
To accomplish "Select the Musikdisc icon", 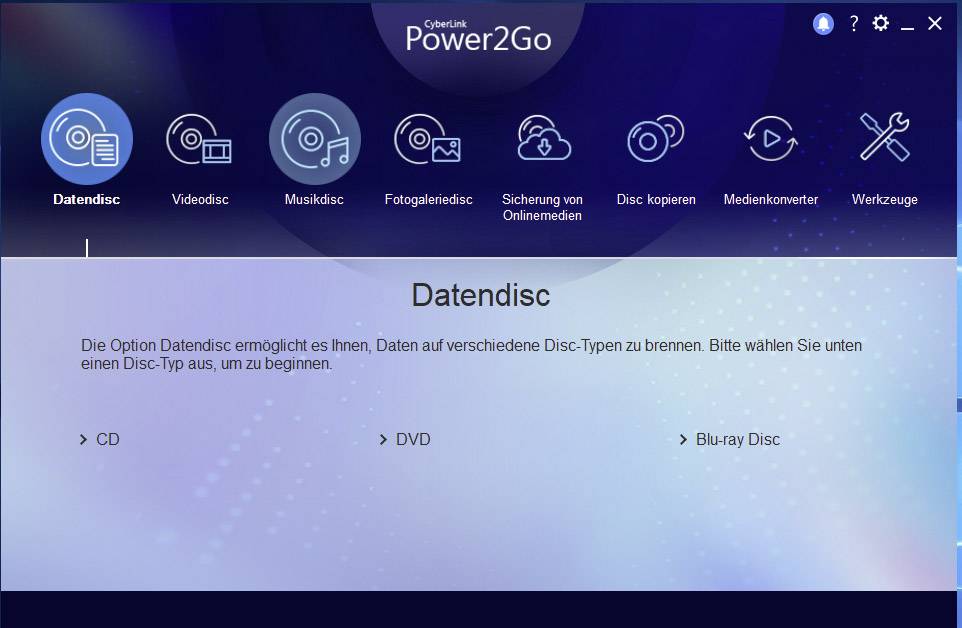I will [x=313, y=140].
